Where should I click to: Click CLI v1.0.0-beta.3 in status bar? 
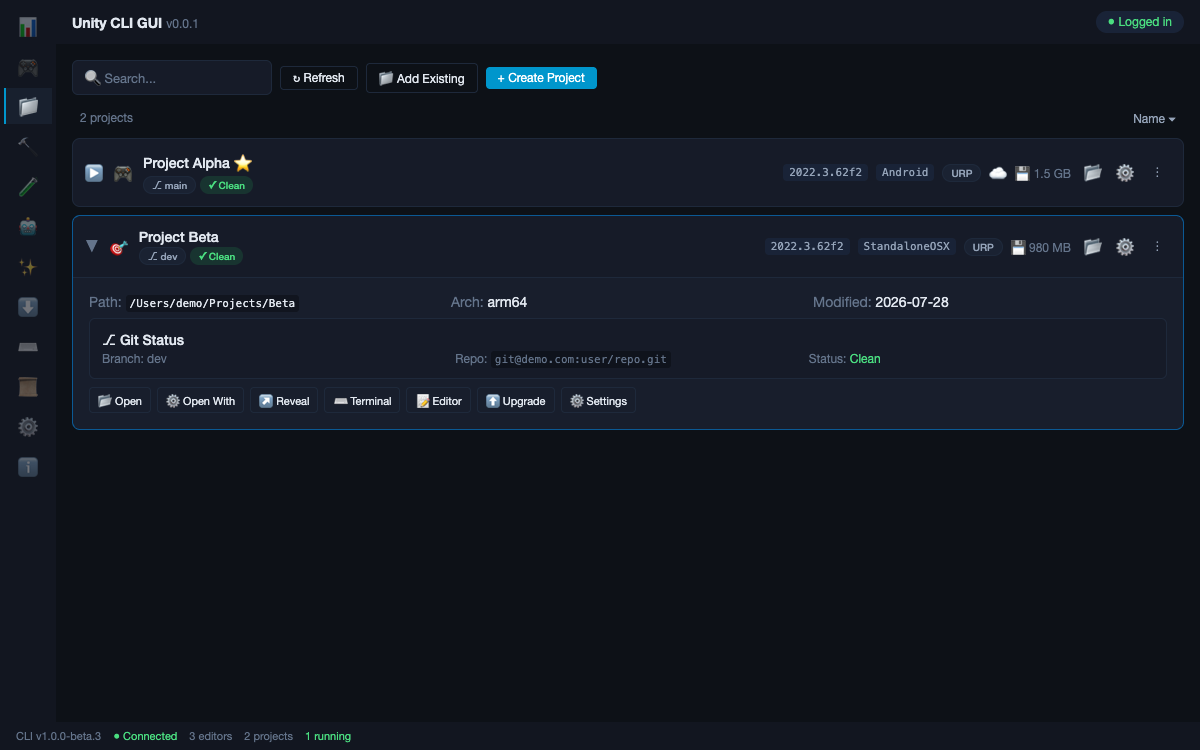point(58,736)
